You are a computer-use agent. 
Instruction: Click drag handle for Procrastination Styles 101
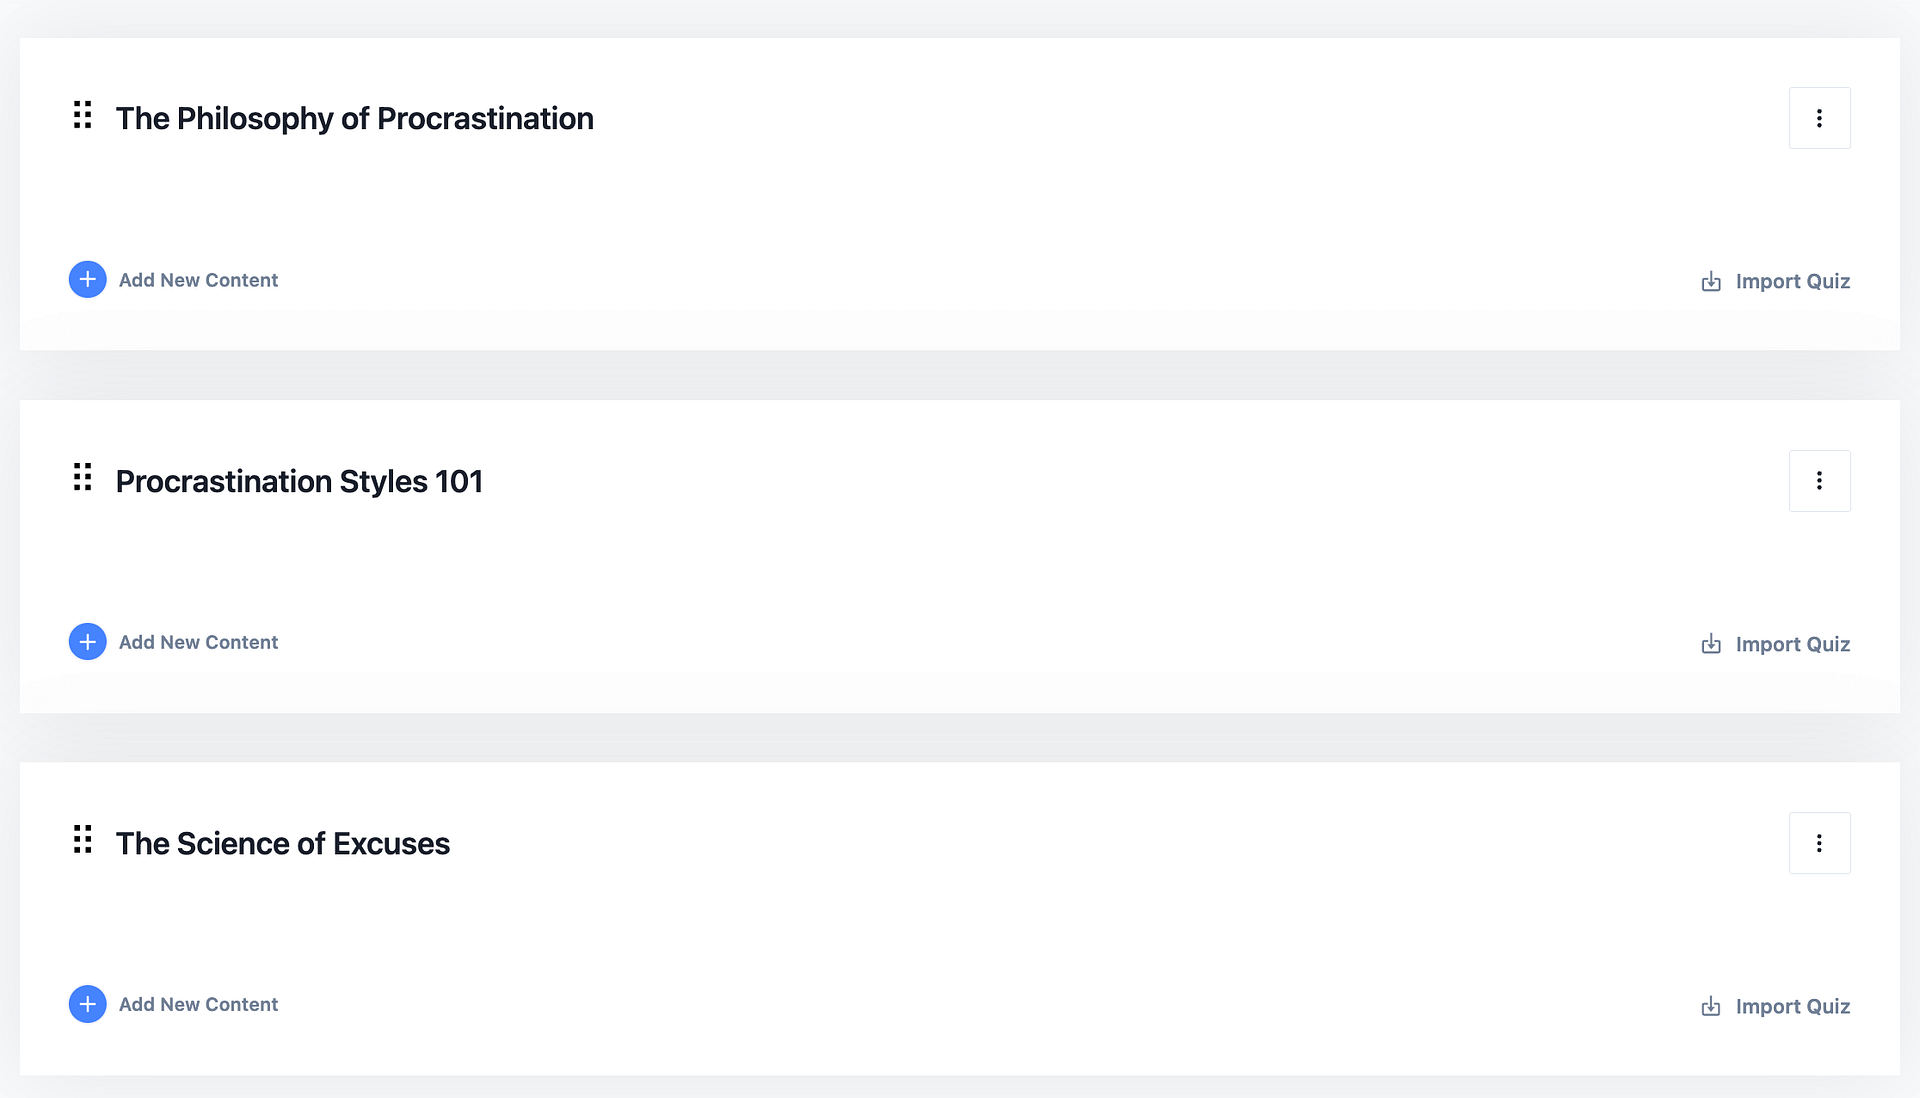pyautogui.click(x=83, y=477)
